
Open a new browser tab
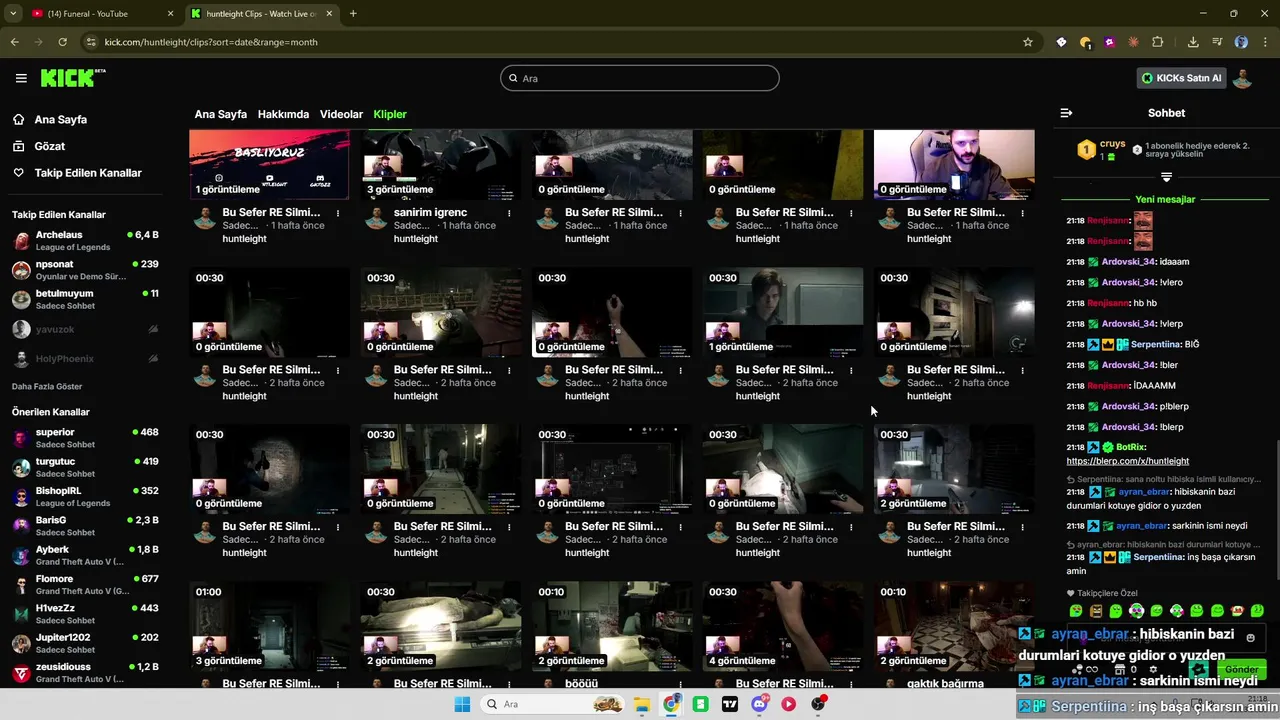pyautogui.click(x=353, y=13)
